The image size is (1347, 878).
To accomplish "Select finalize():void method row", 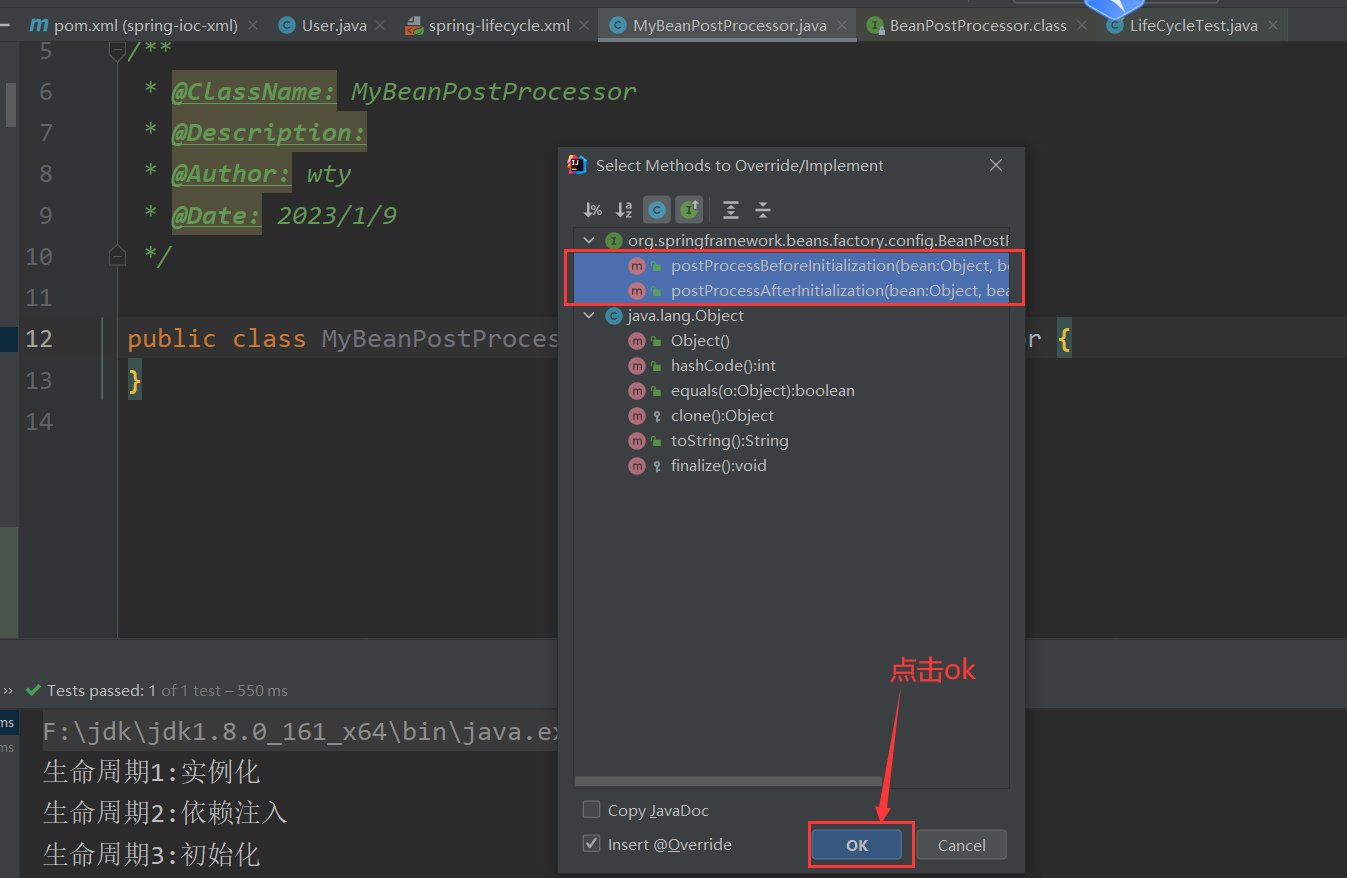I will [x=792, y=466].
